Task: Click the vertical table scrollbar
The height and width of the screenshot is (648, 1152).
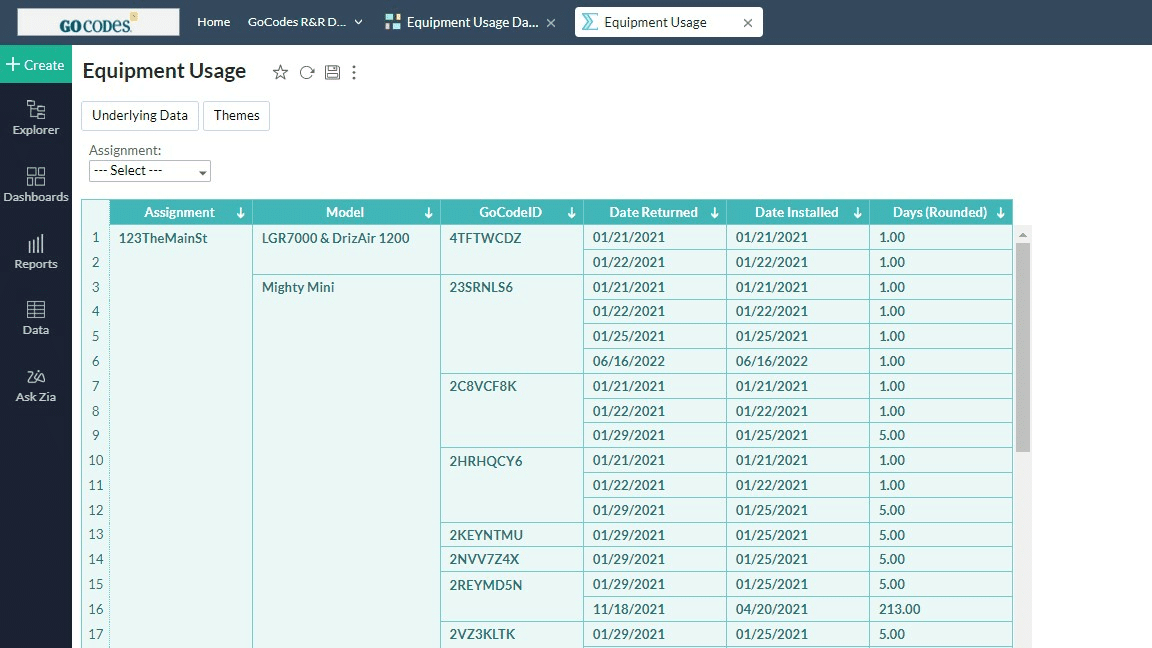Action: (1023, 345)
